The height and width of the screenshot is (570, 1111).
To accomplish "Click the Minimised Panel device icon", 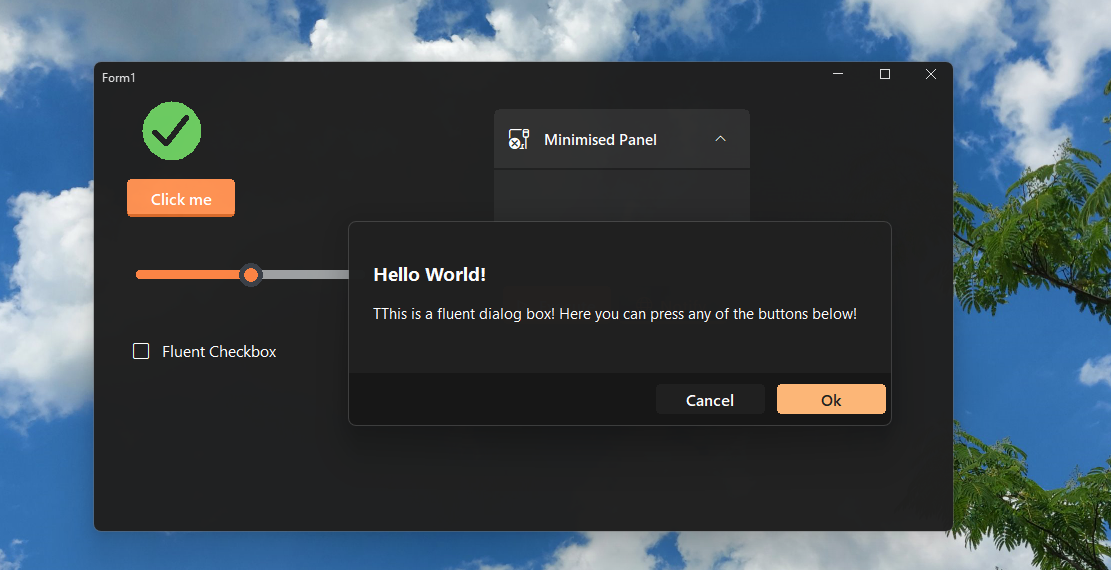I will [519, 139].
